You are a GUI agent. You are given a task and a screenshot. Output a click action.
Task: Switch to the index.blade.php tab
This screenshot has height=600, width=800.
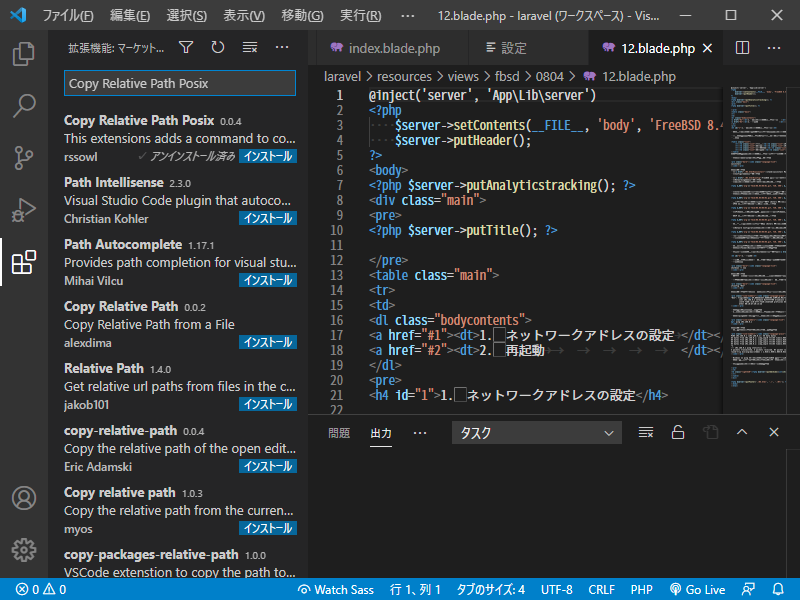pos(384,48)
